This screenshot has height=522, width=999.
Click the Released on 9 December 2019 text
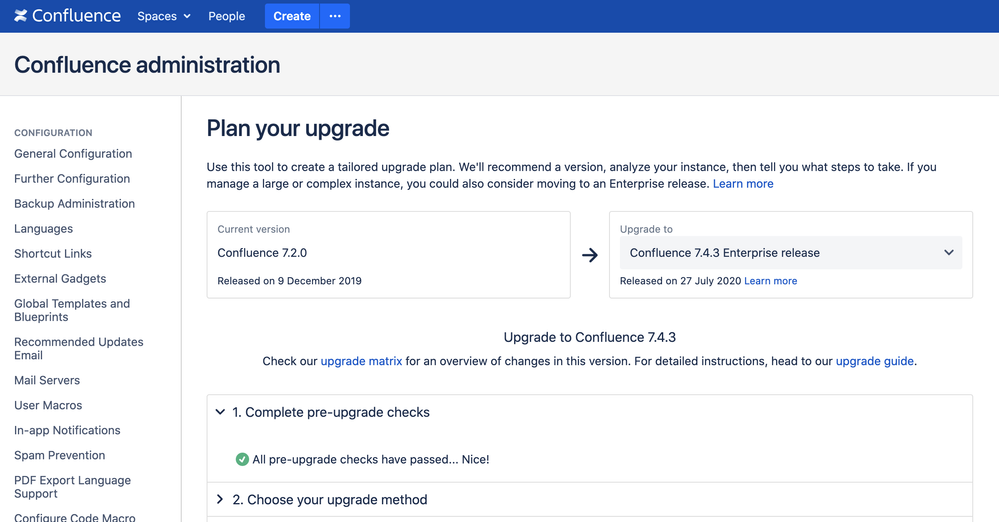pos(289,280)
